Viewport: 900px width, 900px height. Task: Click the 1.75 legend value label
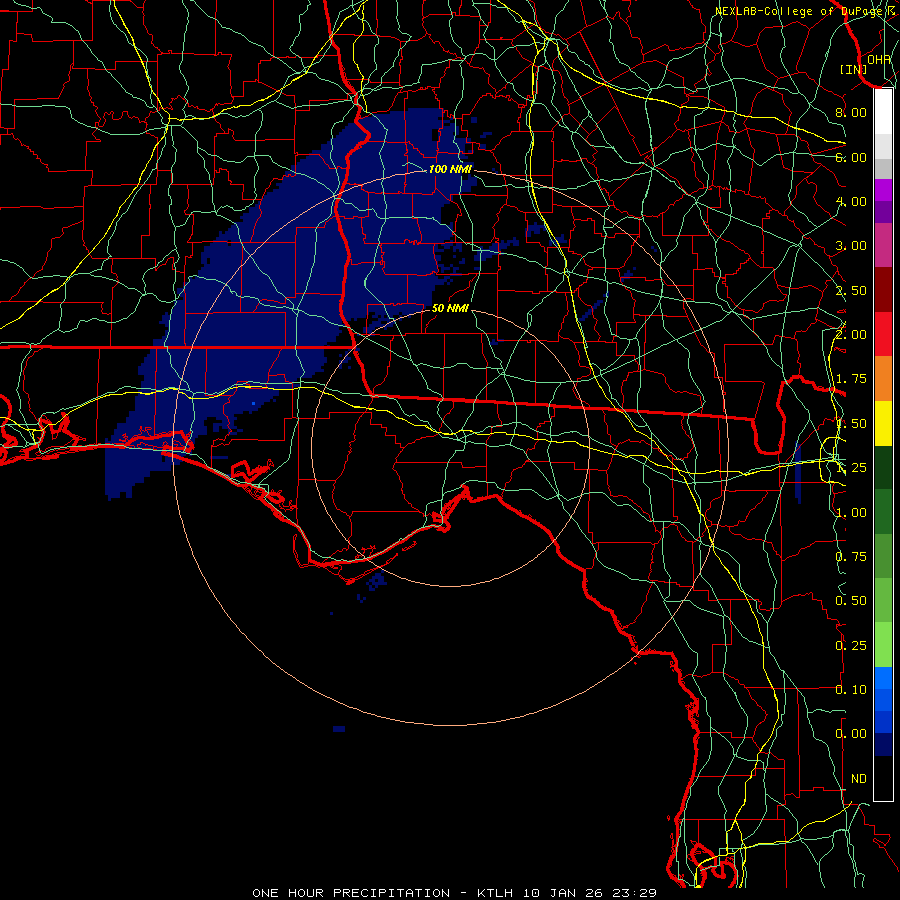pos(851,379)
